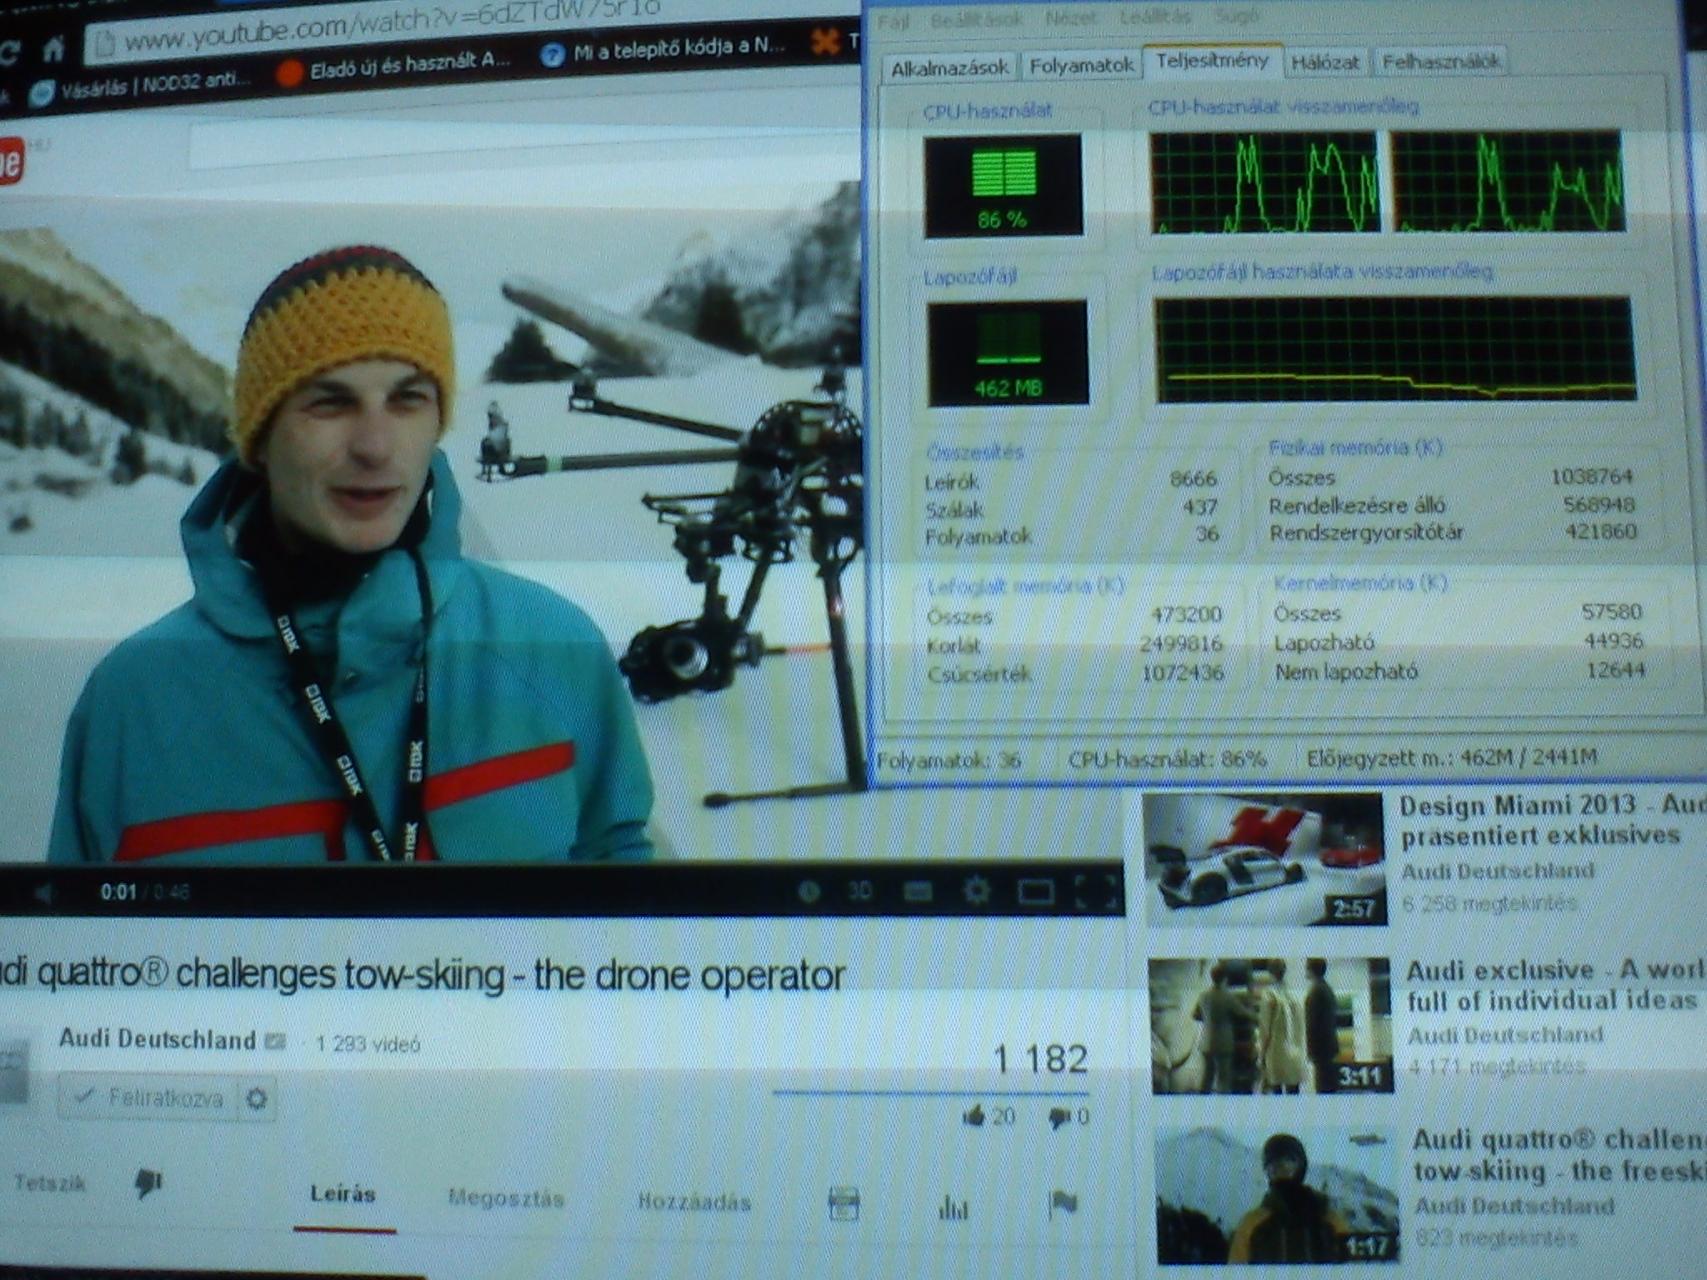The width and height of the screenshot is (1707, 1280).
Task: Open Task Manager Leállítás menu
Action: point(1155,17)
